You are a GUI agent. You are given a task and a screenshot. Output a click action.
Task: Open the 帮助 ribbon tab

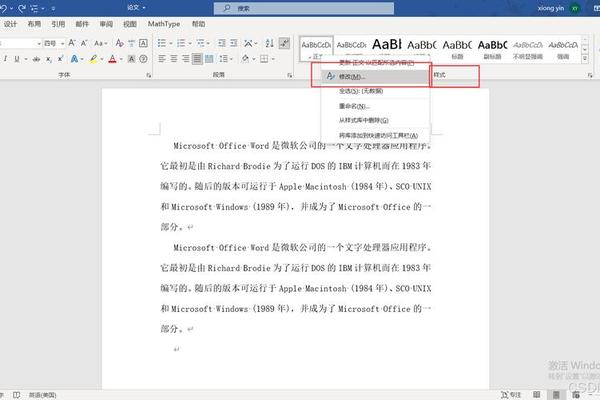[x=198, y=24]
